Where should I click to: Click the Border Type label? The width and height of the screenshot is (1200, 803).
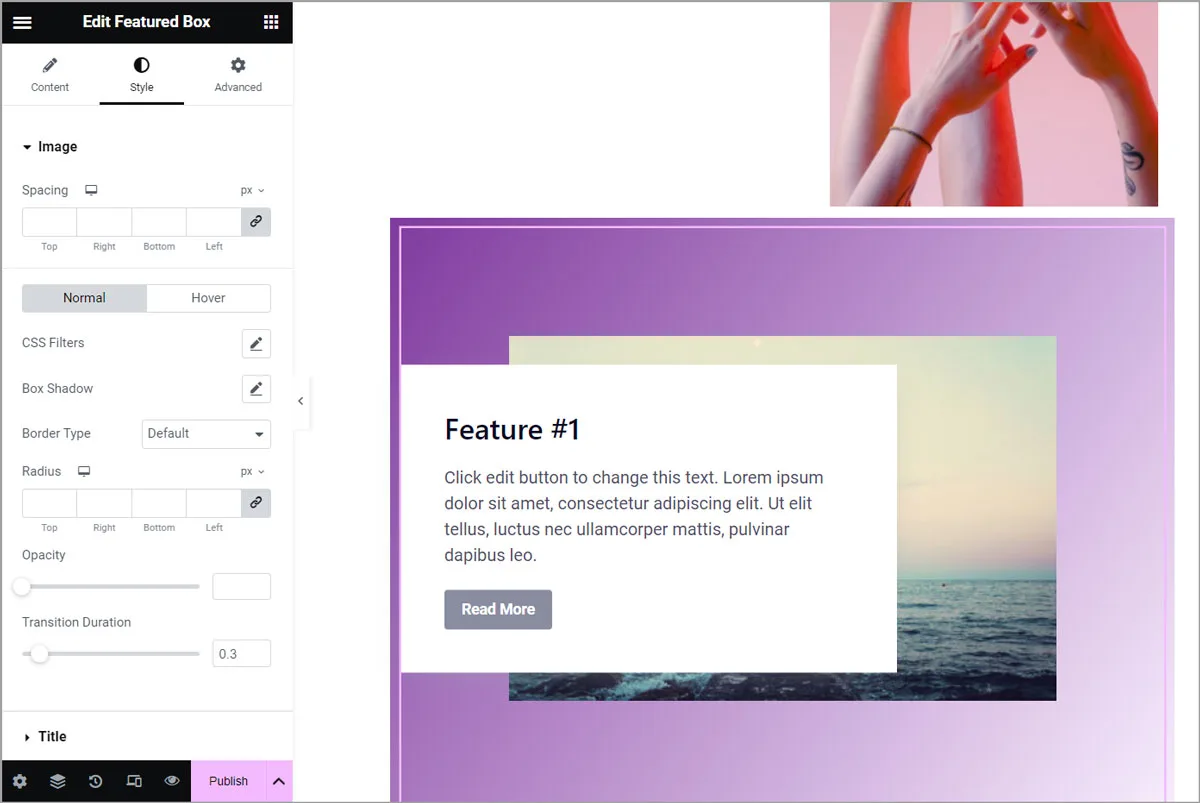(56, 434)
